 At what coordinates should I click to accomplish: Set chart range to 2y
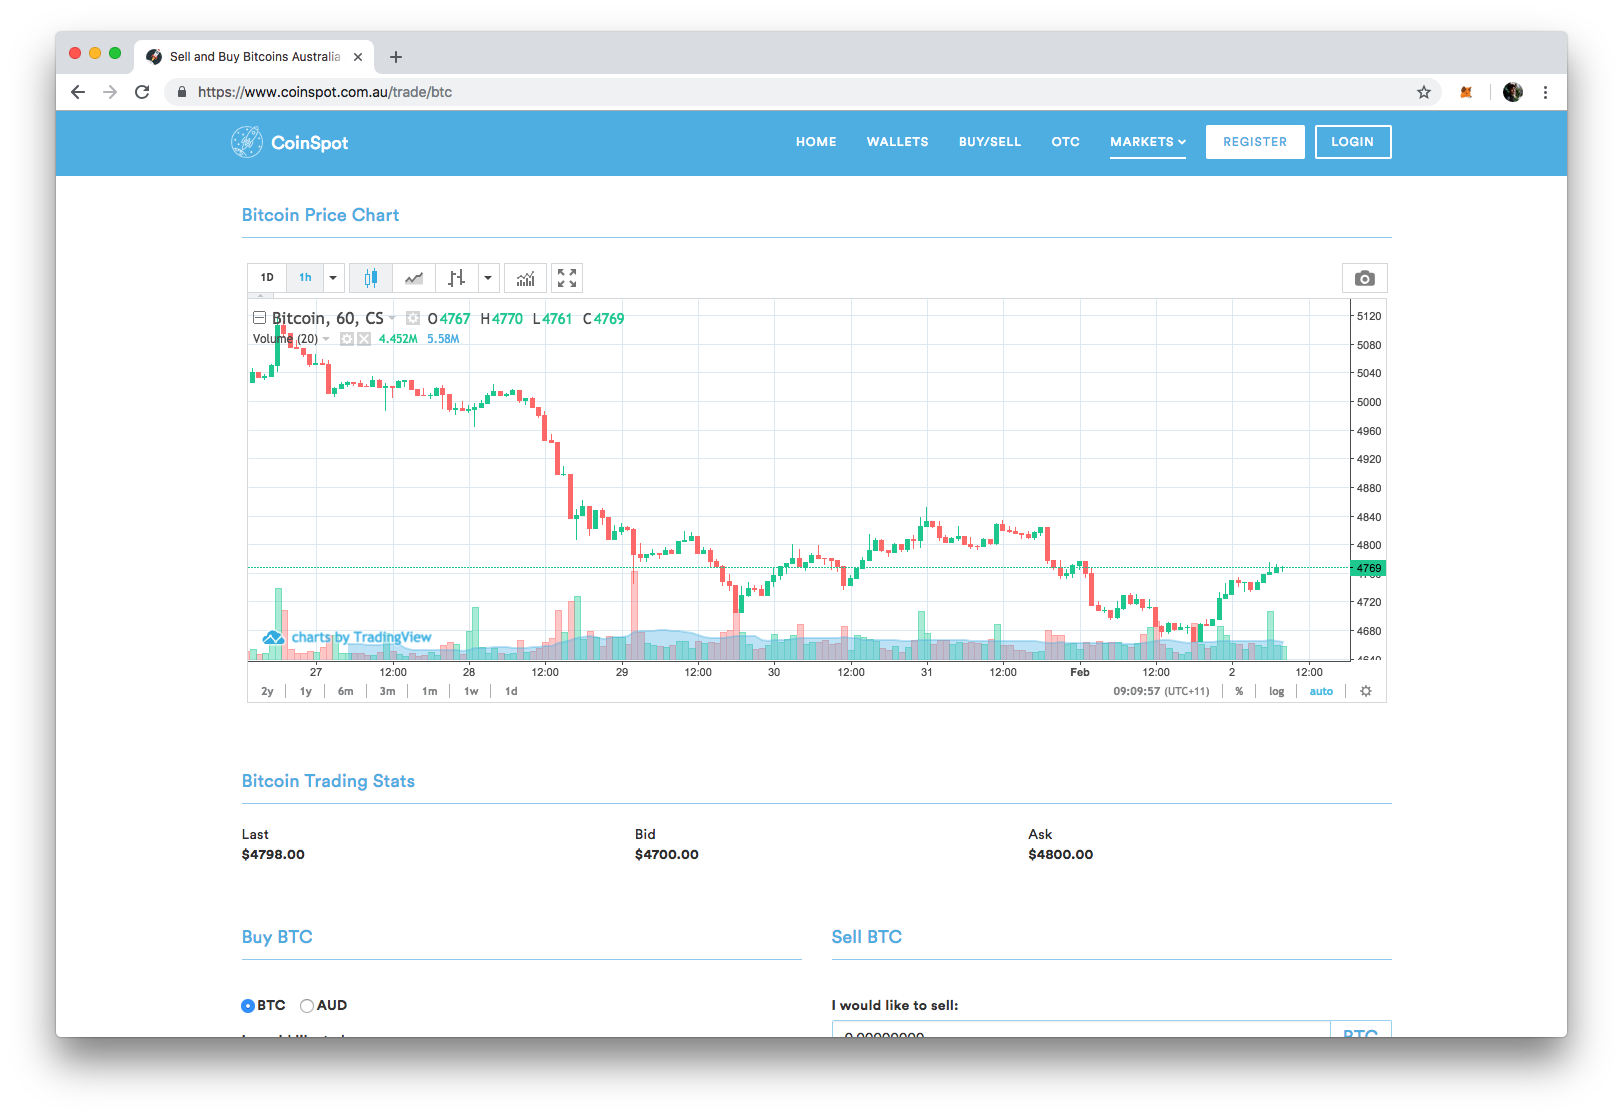tap(267, 691)
